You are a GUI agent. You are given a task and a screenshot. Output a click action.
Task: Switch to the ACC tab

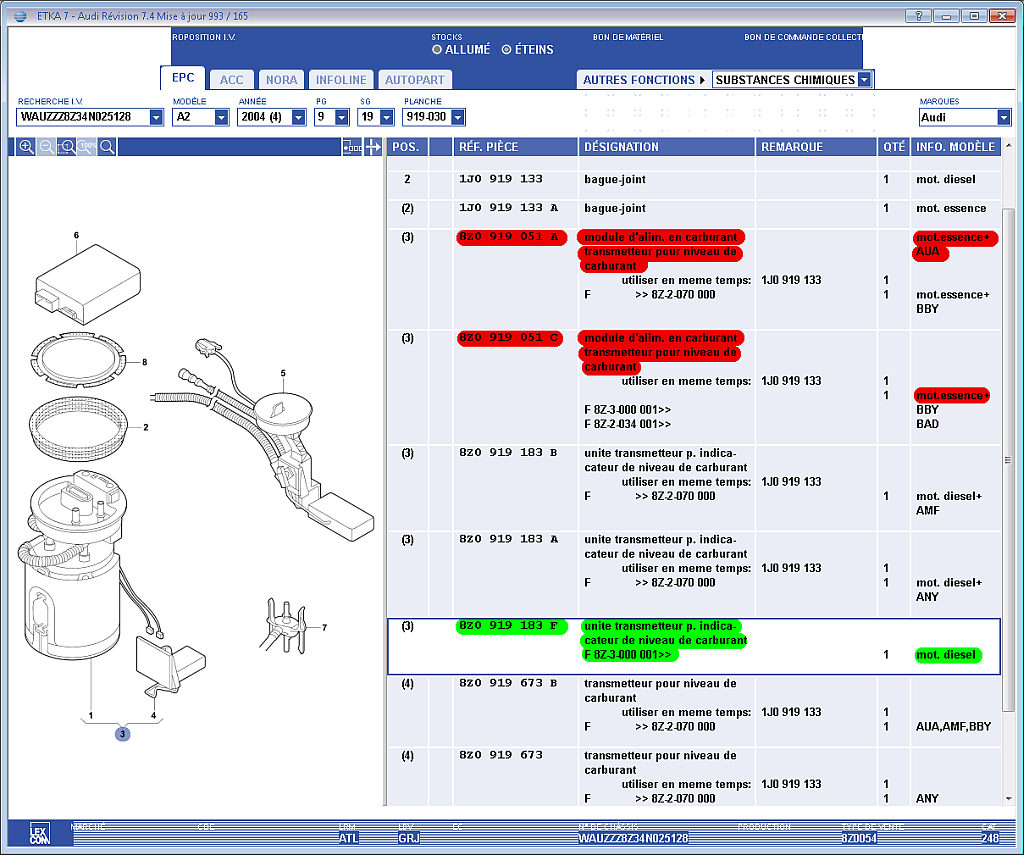tap(231, 80)
